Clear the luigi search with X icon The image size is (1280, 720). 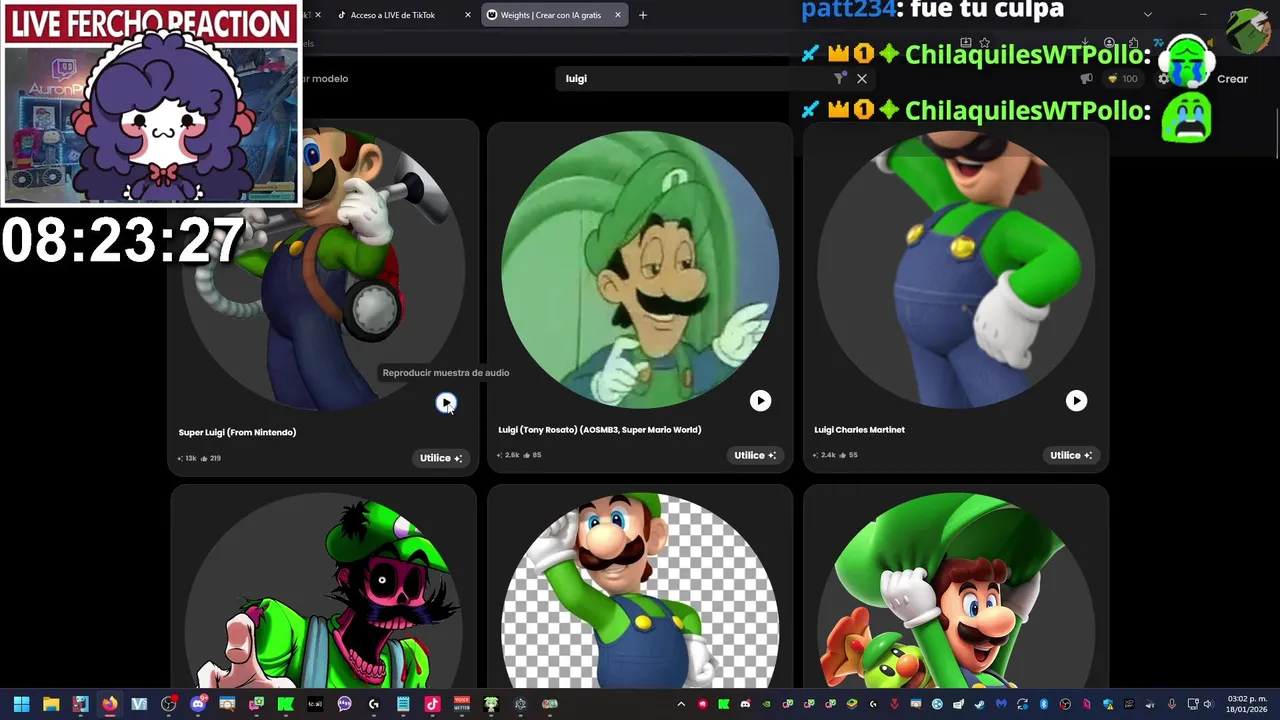click(862, 78)
